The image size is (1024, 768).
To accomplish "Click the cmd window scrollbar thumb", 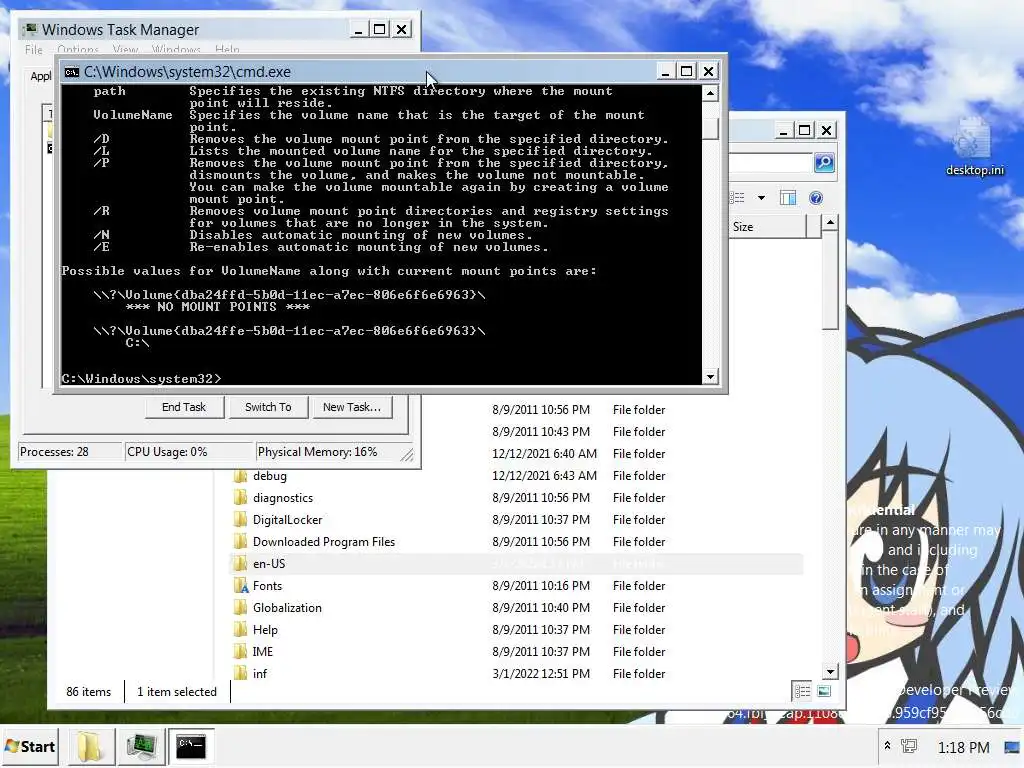I will pyautogui.click(x=710, y=128).
